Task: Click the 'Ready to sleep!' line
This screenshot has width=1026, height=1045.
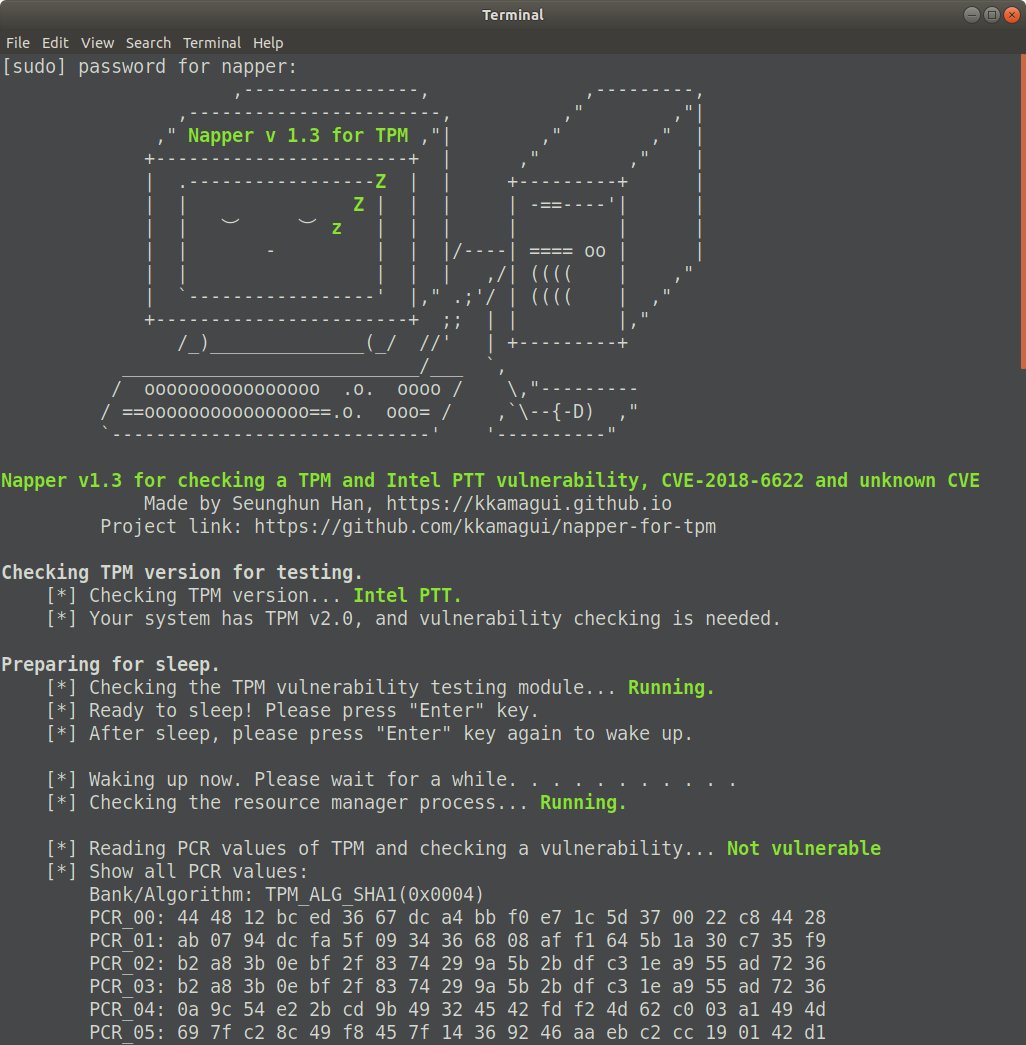Action: (x=292, y=710)
